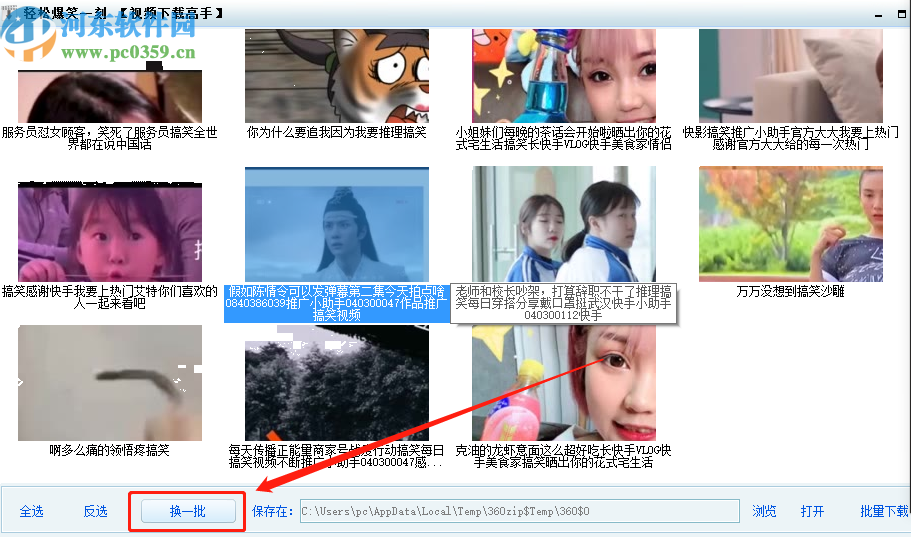Click caption 搞笑感谢快手我要上热门
This screenshot has height=537, width=911.
(110, 297)
